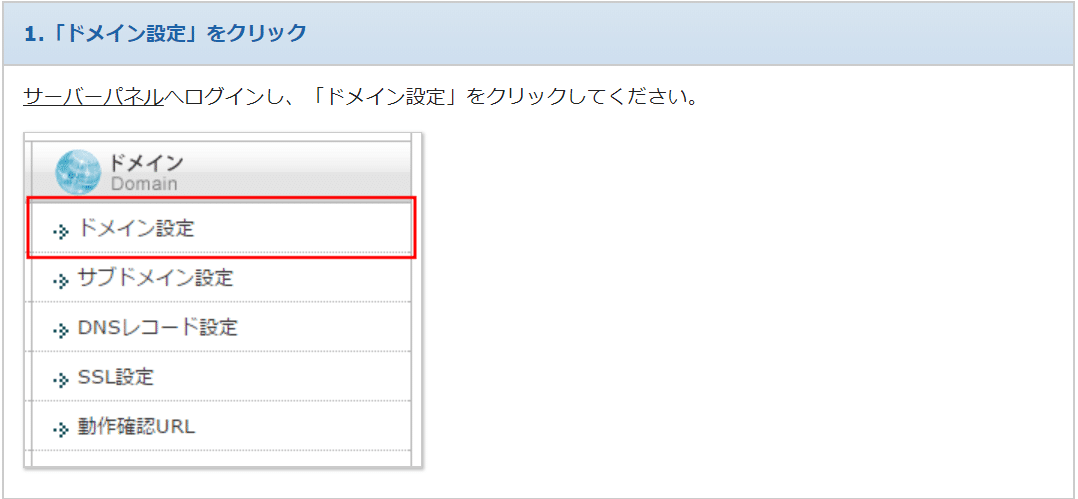
Task: Click the empty row below 動作確認URL
Action: 222,458
